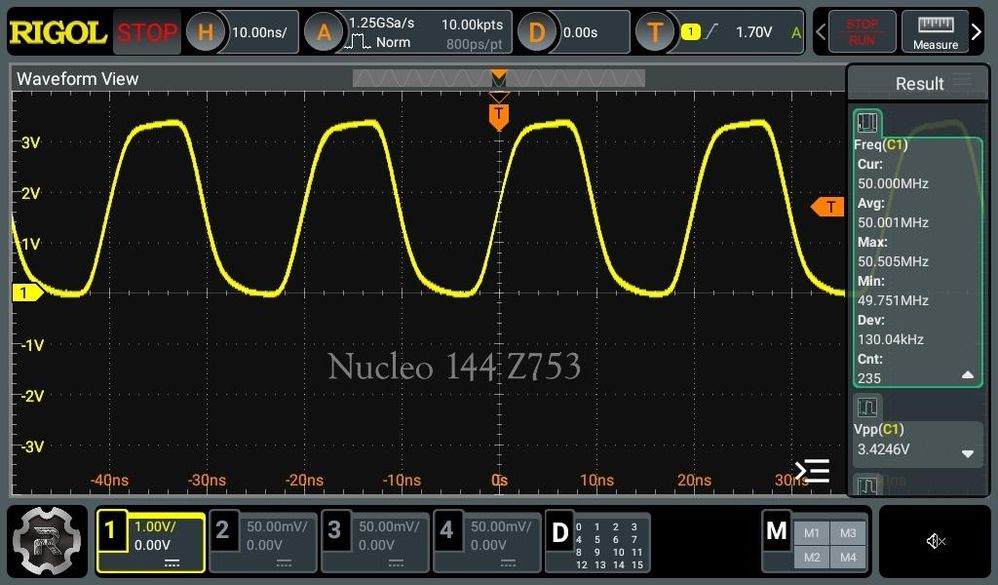The height and width of the screenshot is (585, 998).
Task: Select the Freq(C1) measurement waveform icon
Action: click(866, 122)
